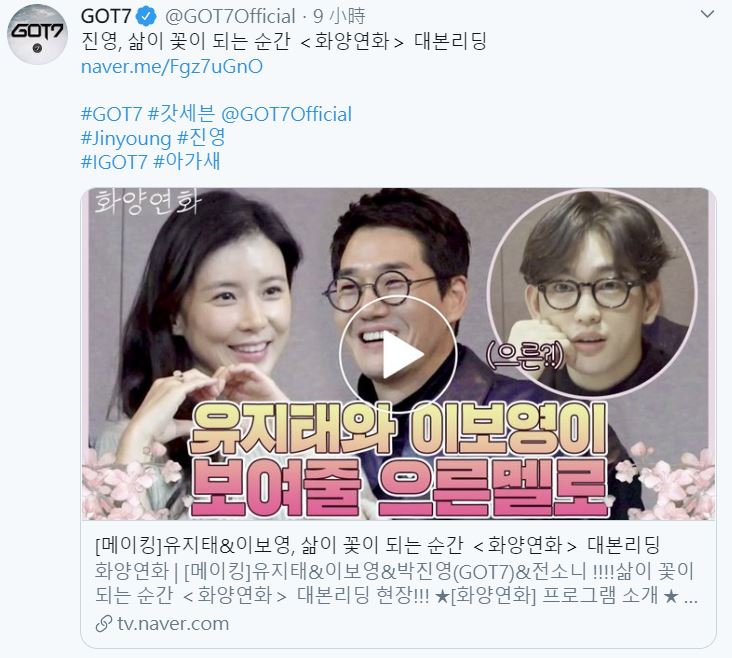732x658 pixels.
Task: Click the link icon beside tv.naver.com
Action: pos(104,623)
